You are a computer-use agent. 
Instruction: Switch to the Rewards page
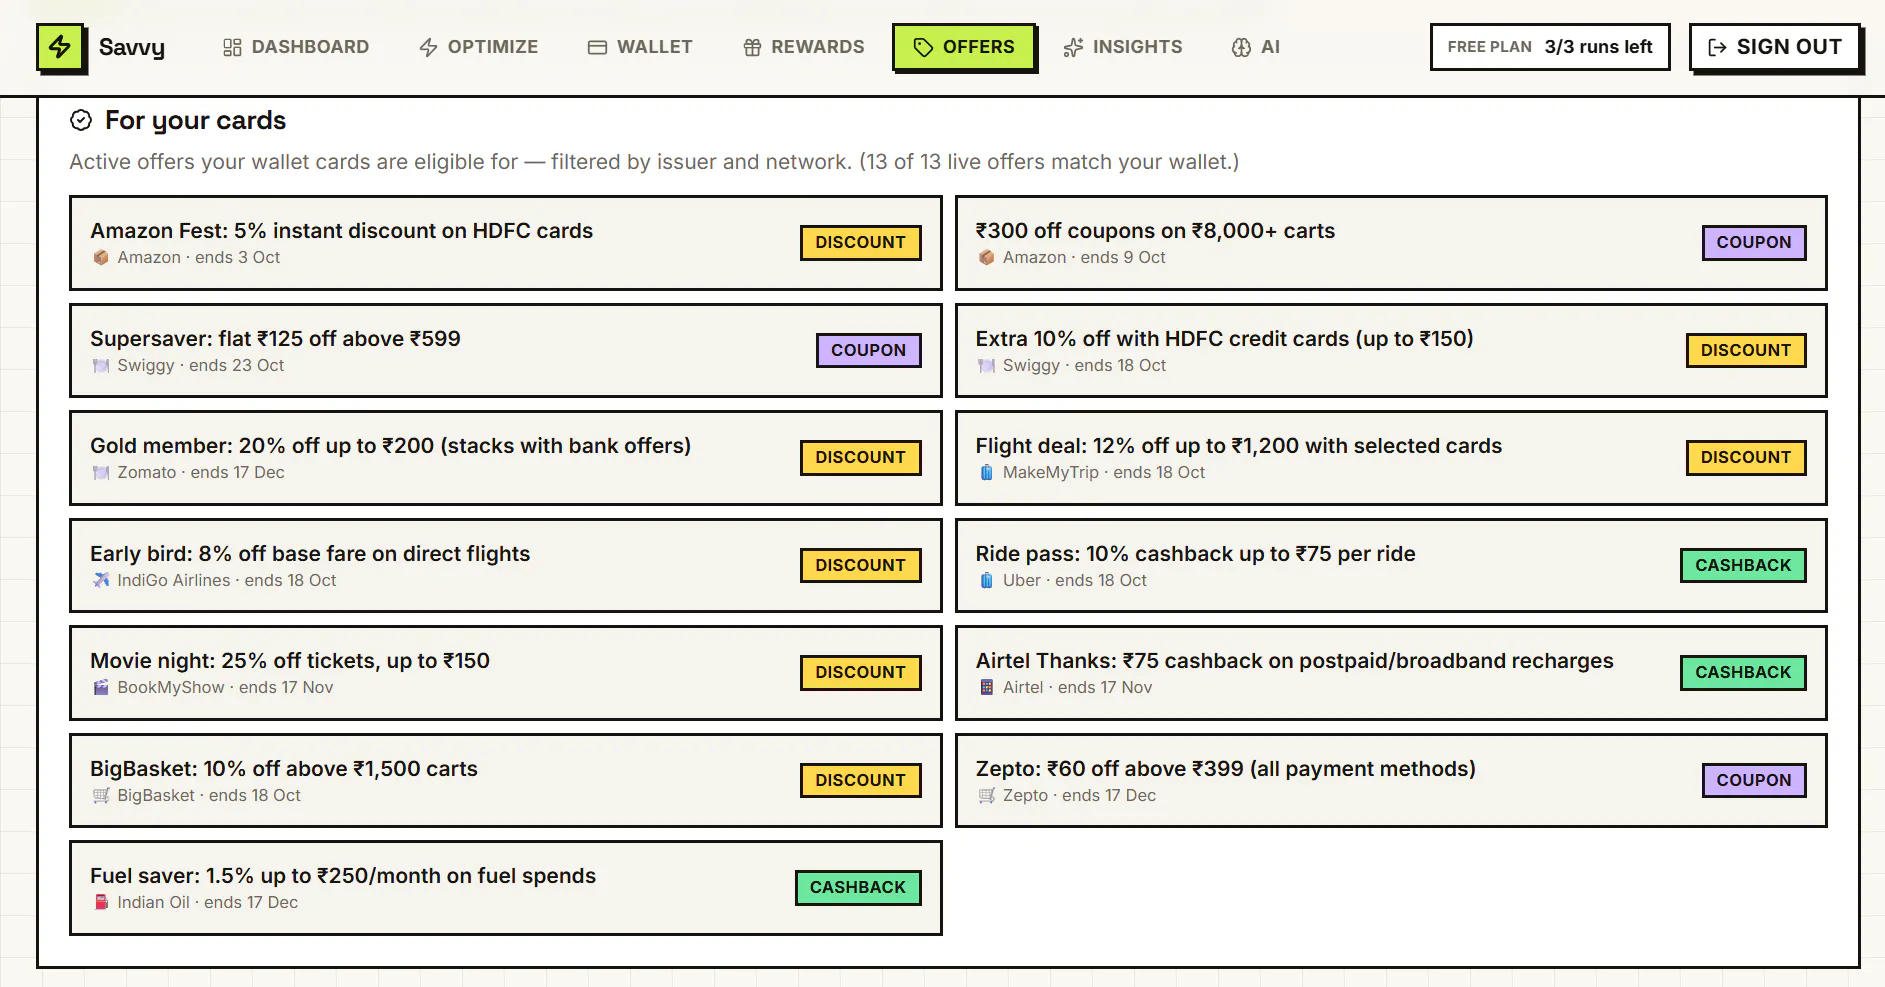tap(804, 47)
